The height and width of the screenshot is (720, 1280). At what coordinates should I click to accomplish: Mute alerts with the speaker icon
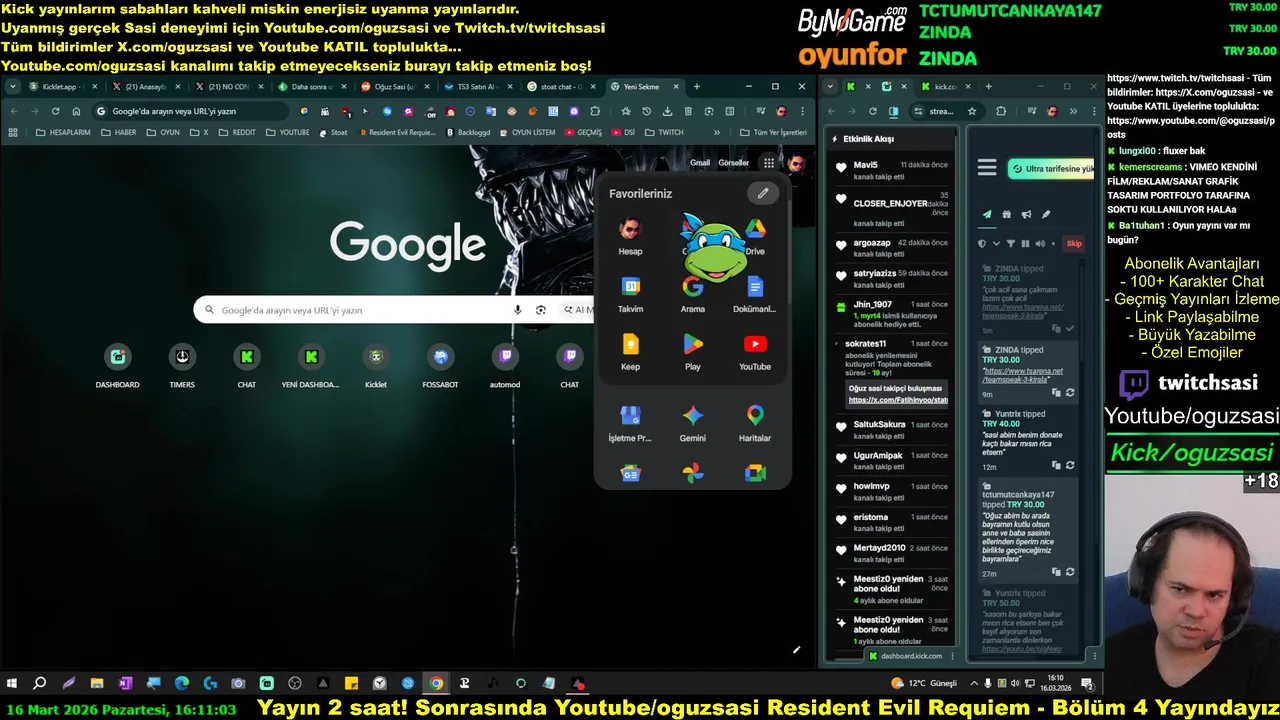click(x=1039, y=243)
